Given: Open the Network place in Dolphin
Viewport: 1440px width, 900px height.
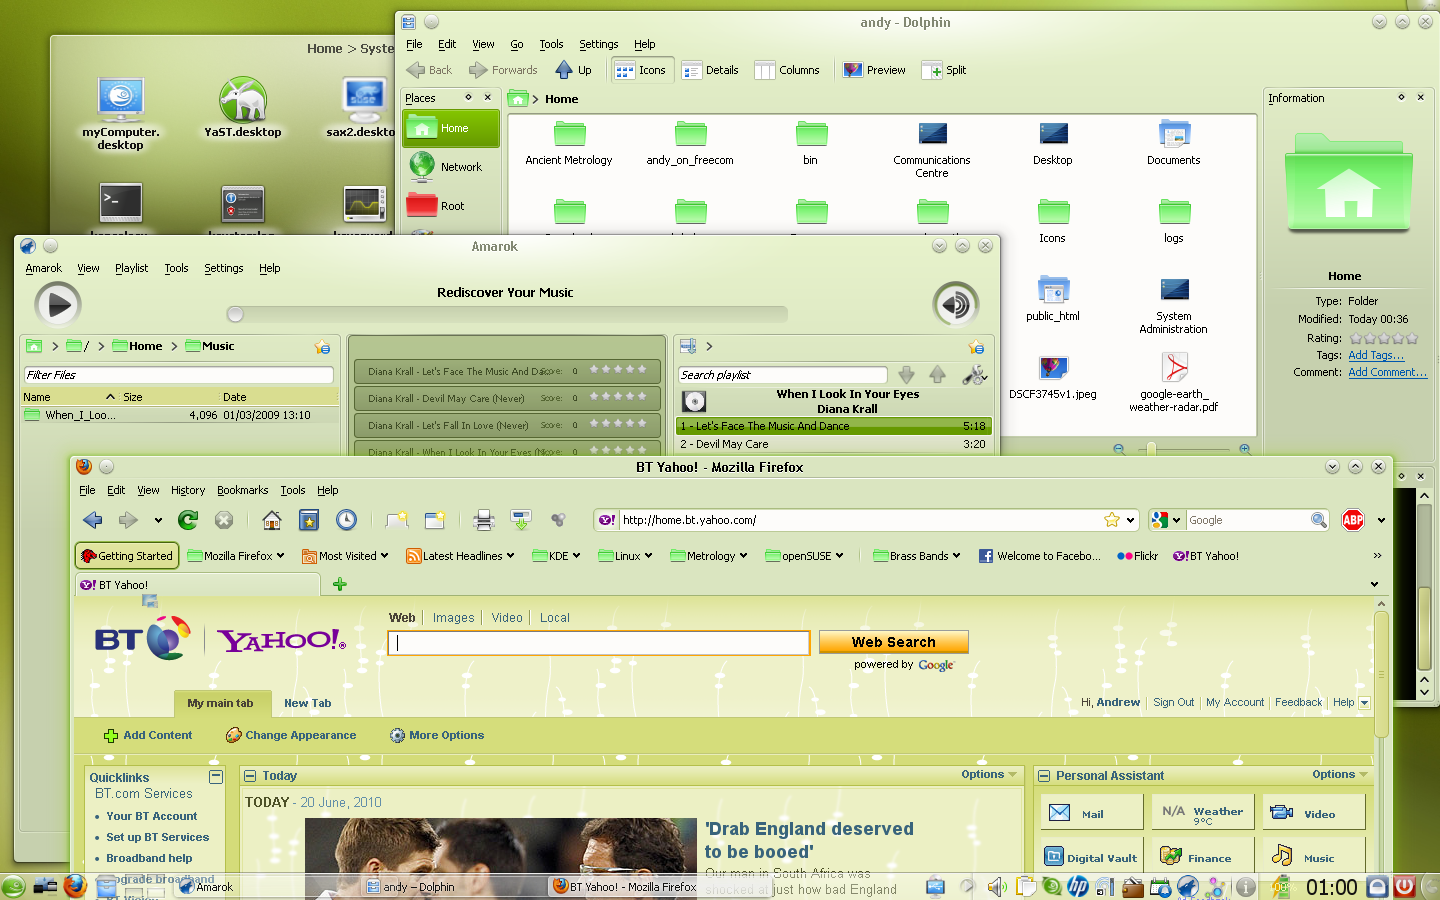Looking at the screenshot, I should pyautogui.click(x=451, y=167).
